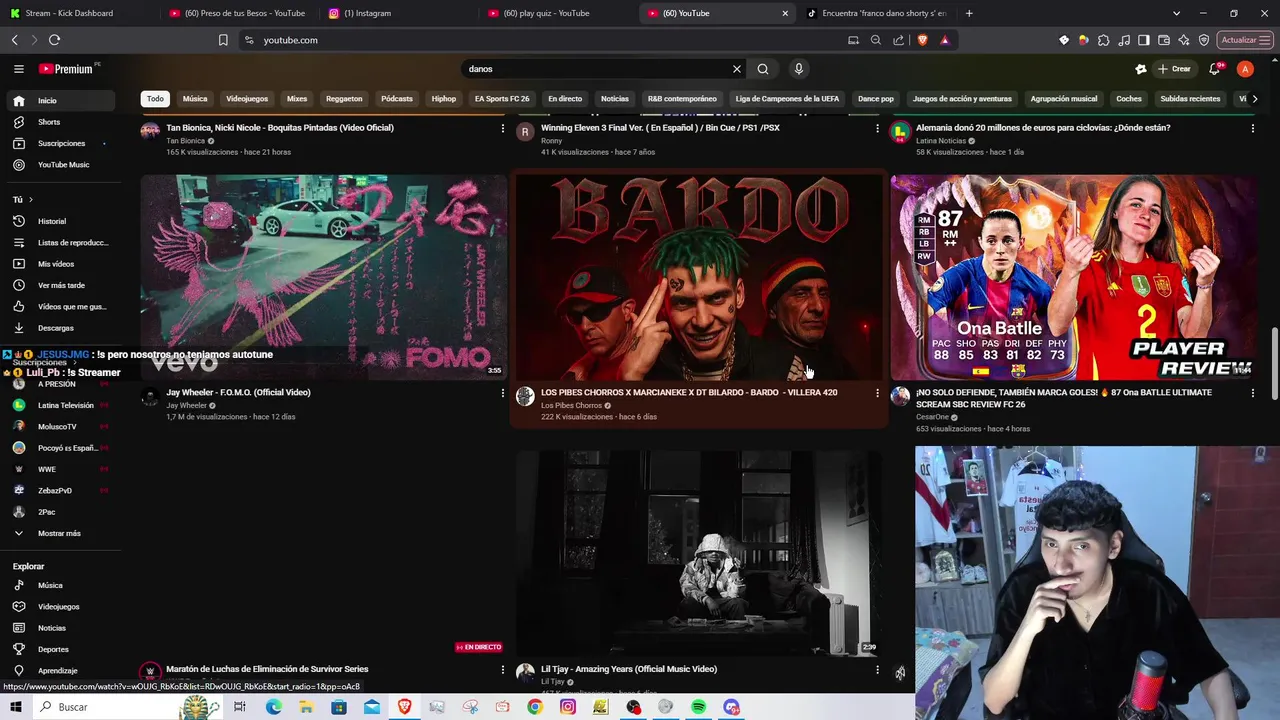The image size is (1280, 720).
Task: Bookmark this page icon in address bar
Action: point(223,40)
